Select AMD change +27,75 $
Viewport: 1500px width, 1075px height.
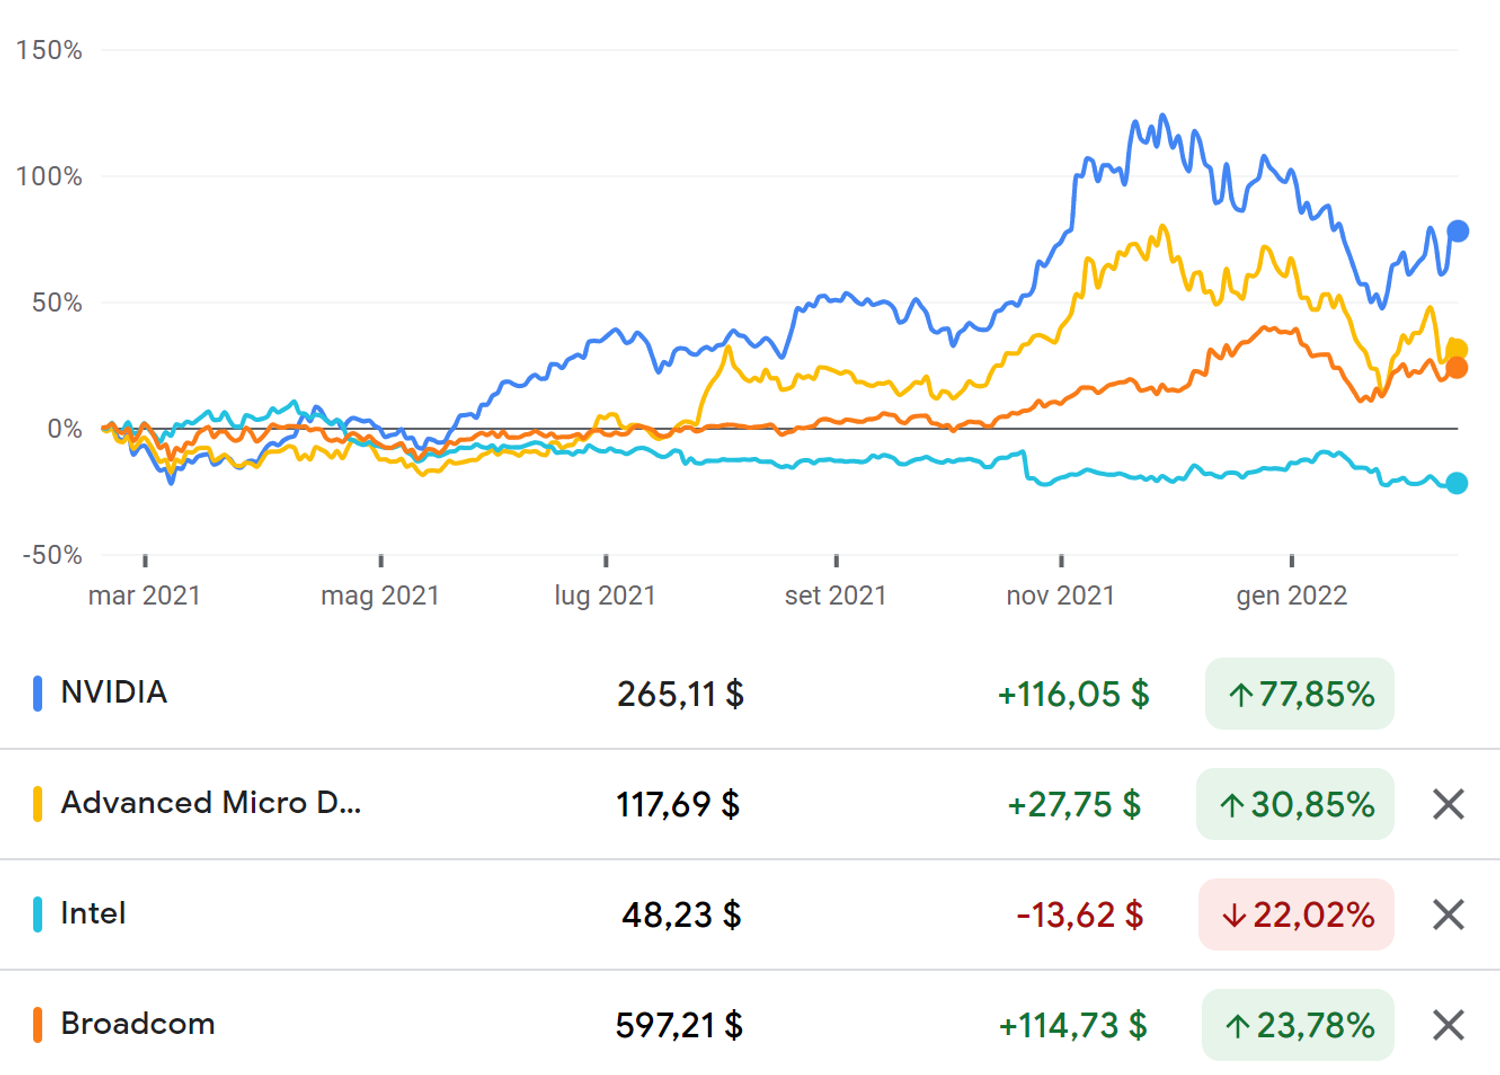point(1074,804)
